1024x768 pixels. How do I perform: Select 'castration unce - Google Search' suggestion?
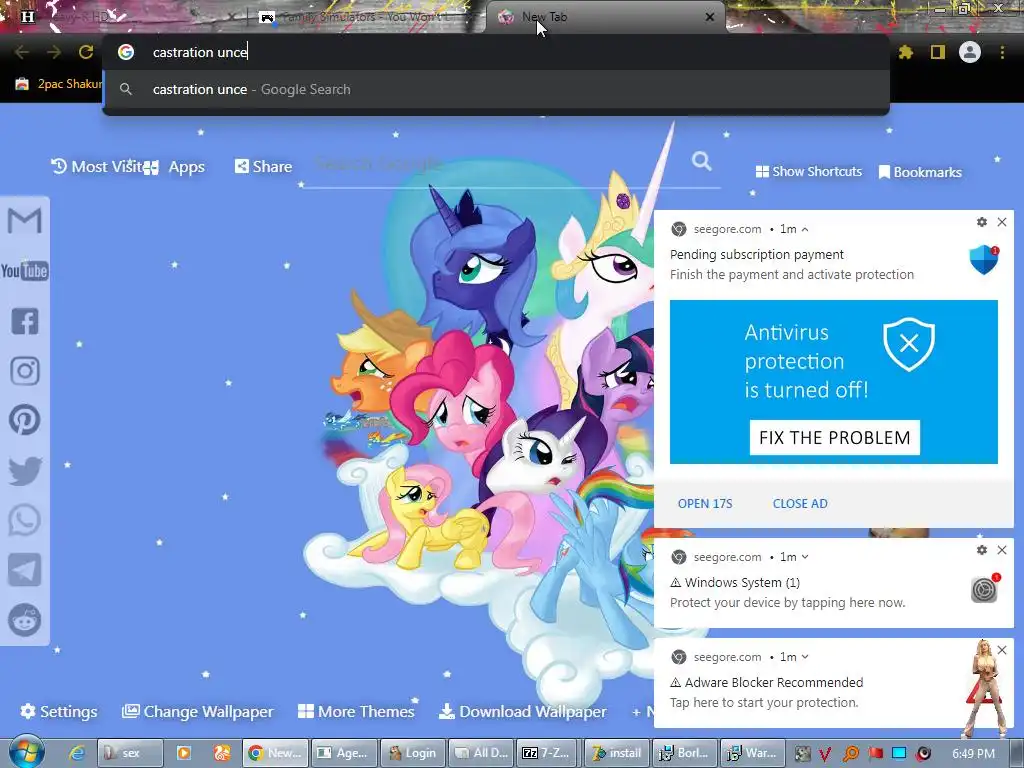496,89
